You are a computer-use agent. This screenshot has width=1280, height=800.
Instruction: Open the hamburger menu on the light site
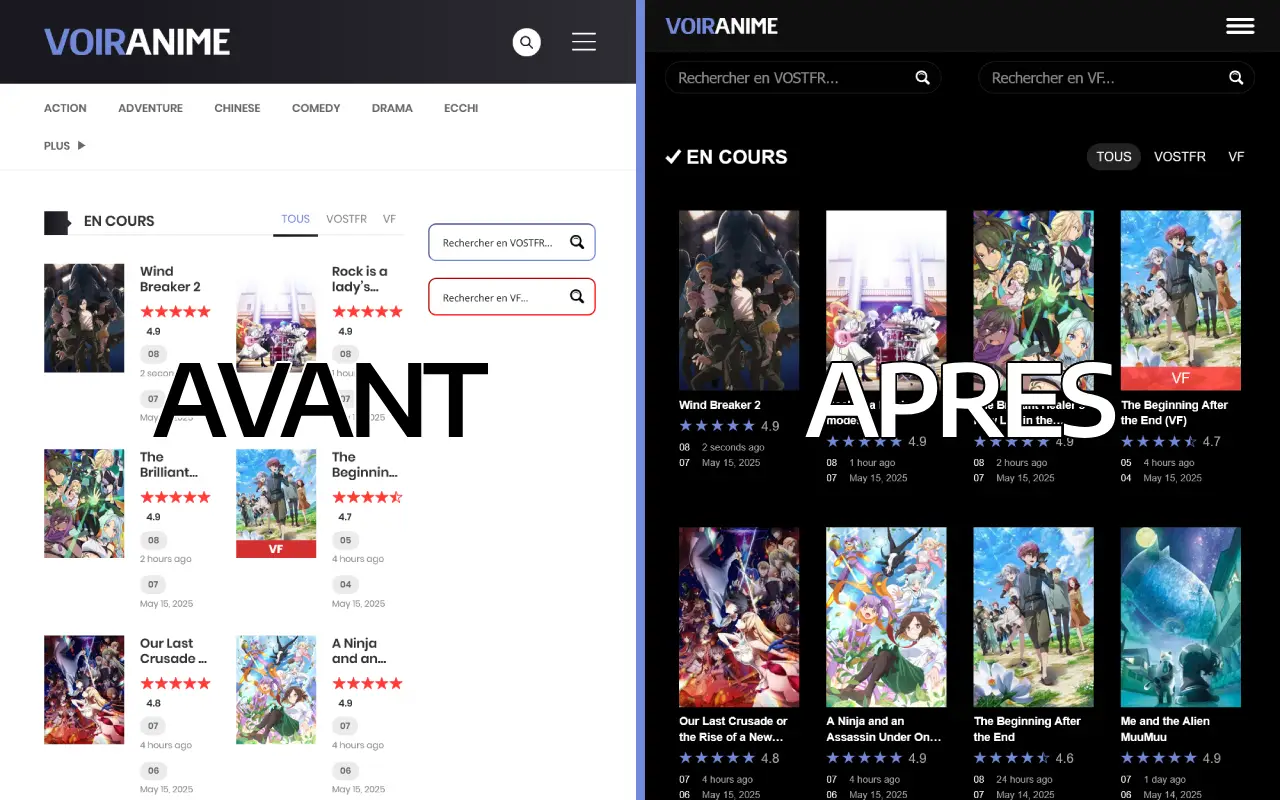pos(584,42)
